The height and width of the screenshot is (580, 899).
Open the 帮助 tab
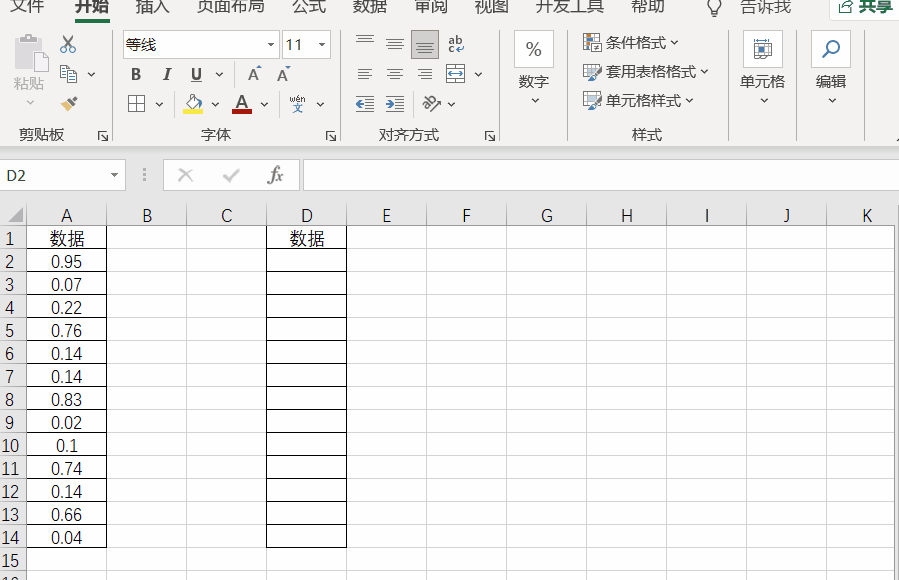[x=647, y=6]
